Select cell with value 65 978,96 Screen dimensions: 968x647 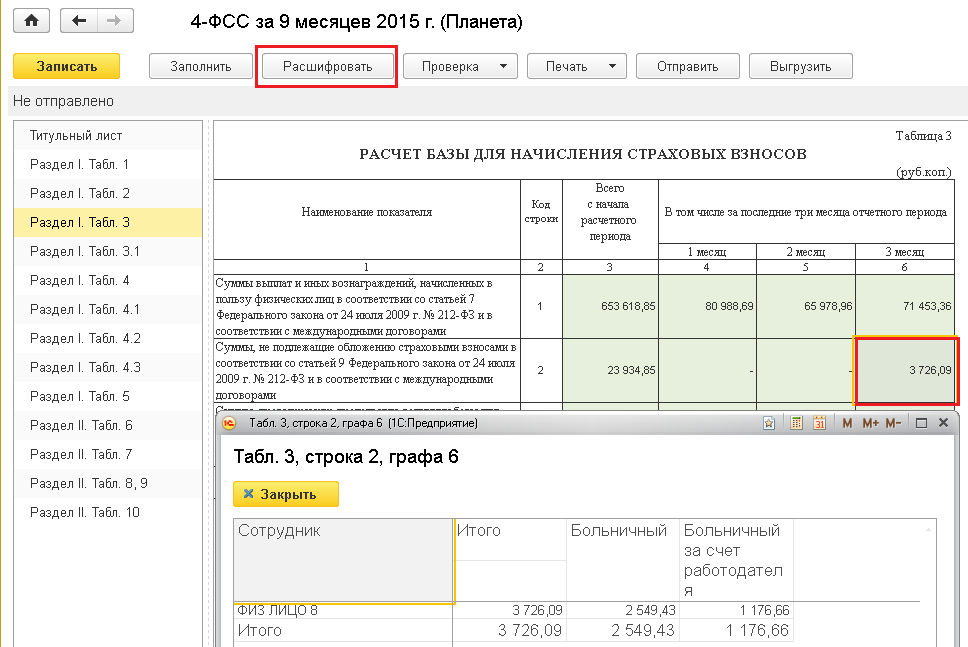pyautogui.click(x=806, y=306)
